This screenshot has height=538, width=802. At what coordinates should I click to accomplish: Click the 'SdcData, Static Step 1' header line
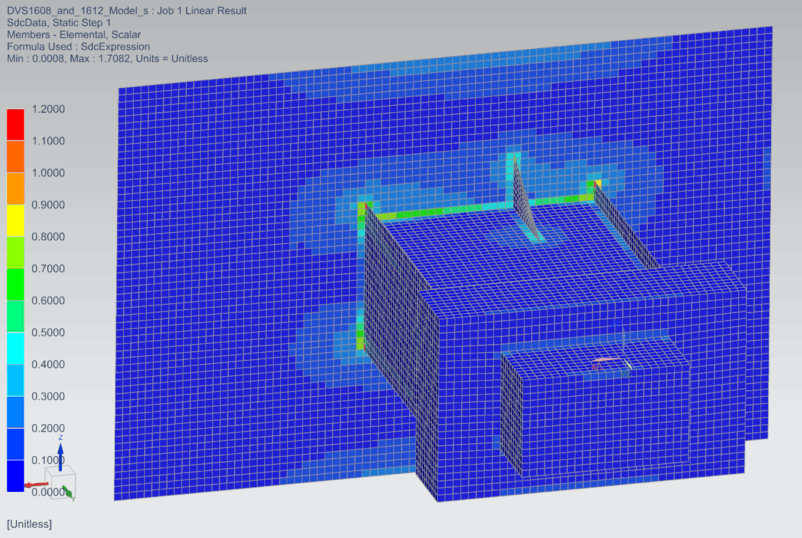pos(59,23)
